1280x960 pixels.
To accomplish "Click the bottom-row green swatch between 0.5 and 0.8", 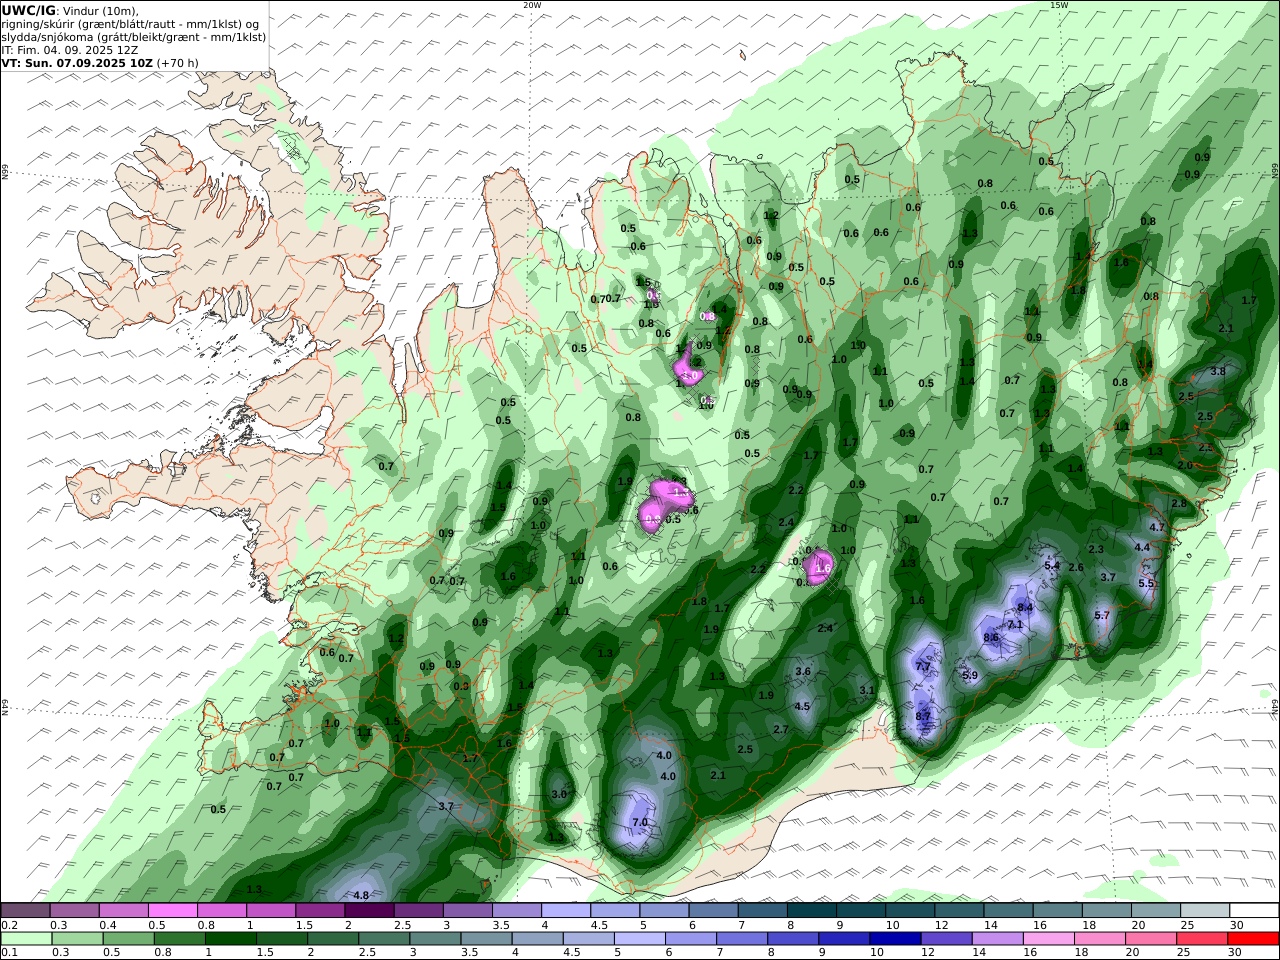I will (x=129, y=938).
